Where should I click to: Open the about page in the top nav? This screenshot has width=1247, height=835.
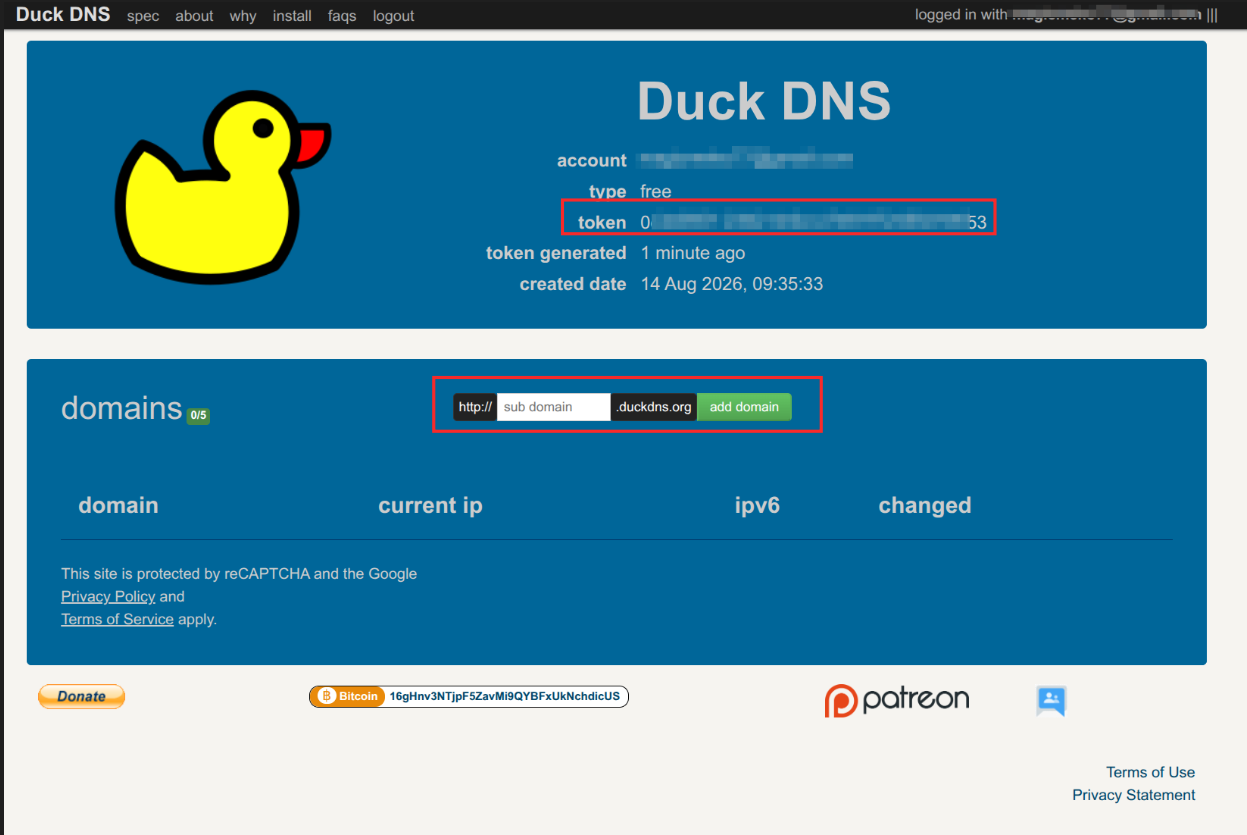point(194,16)
